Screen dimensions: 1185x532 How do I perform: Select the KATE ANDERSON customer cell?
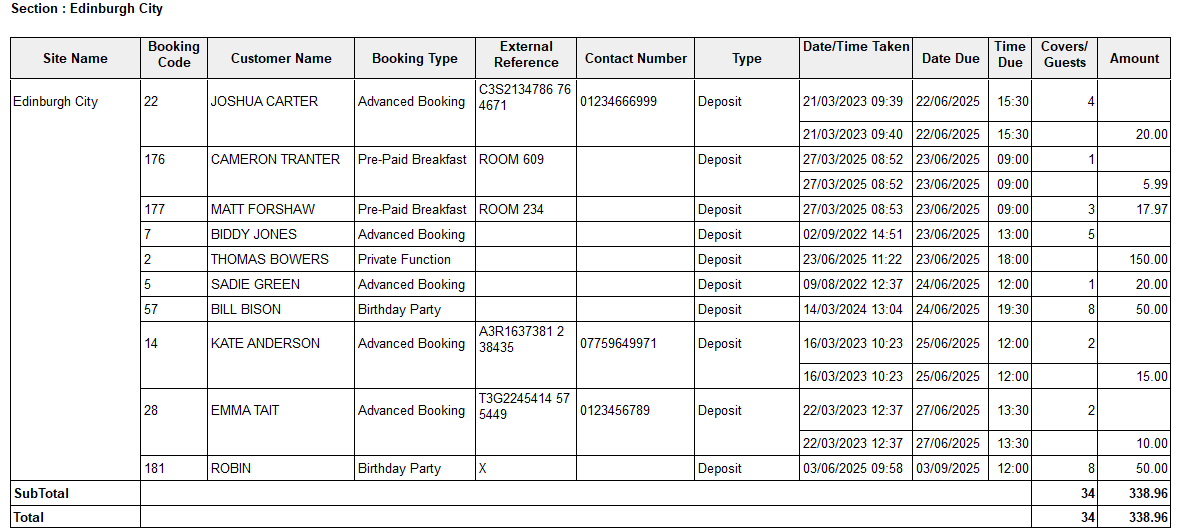[x=265, y=343]
